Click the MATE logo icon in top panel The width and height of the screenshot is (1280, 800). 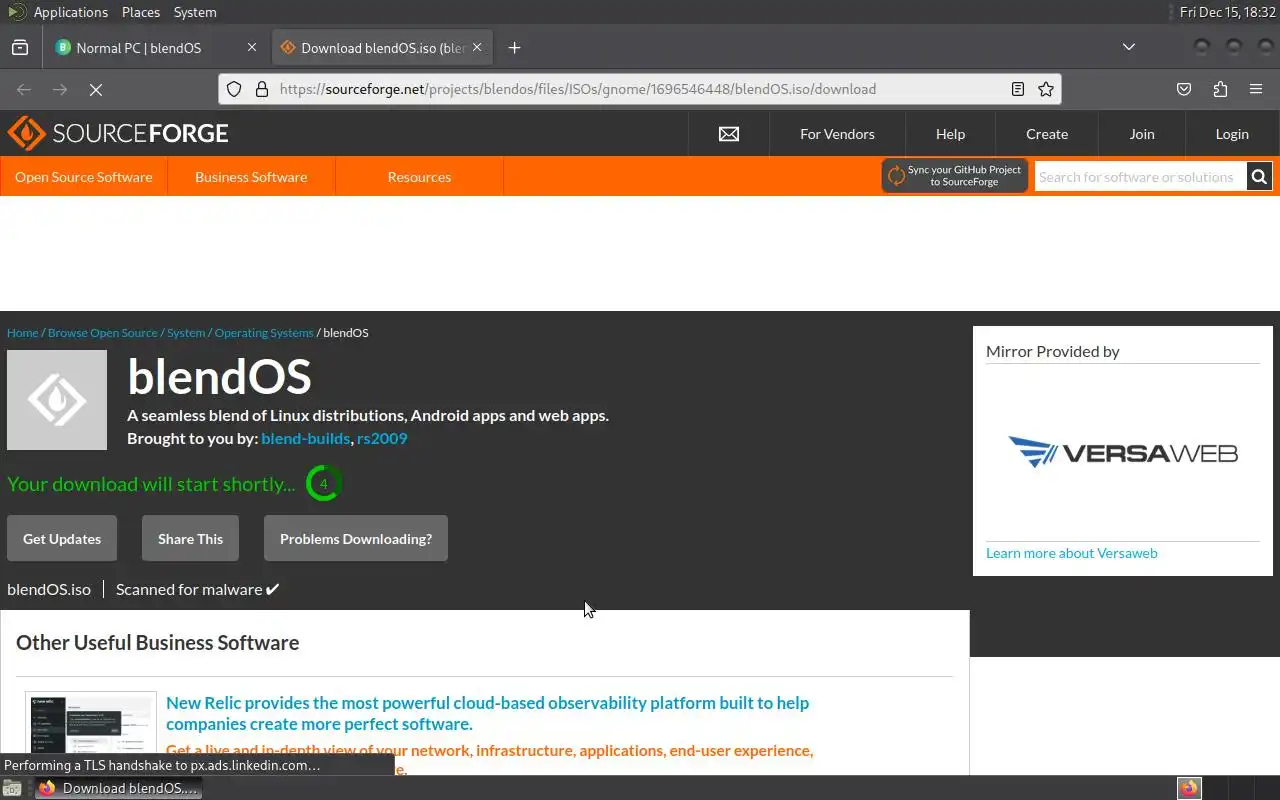coord(16,12)
